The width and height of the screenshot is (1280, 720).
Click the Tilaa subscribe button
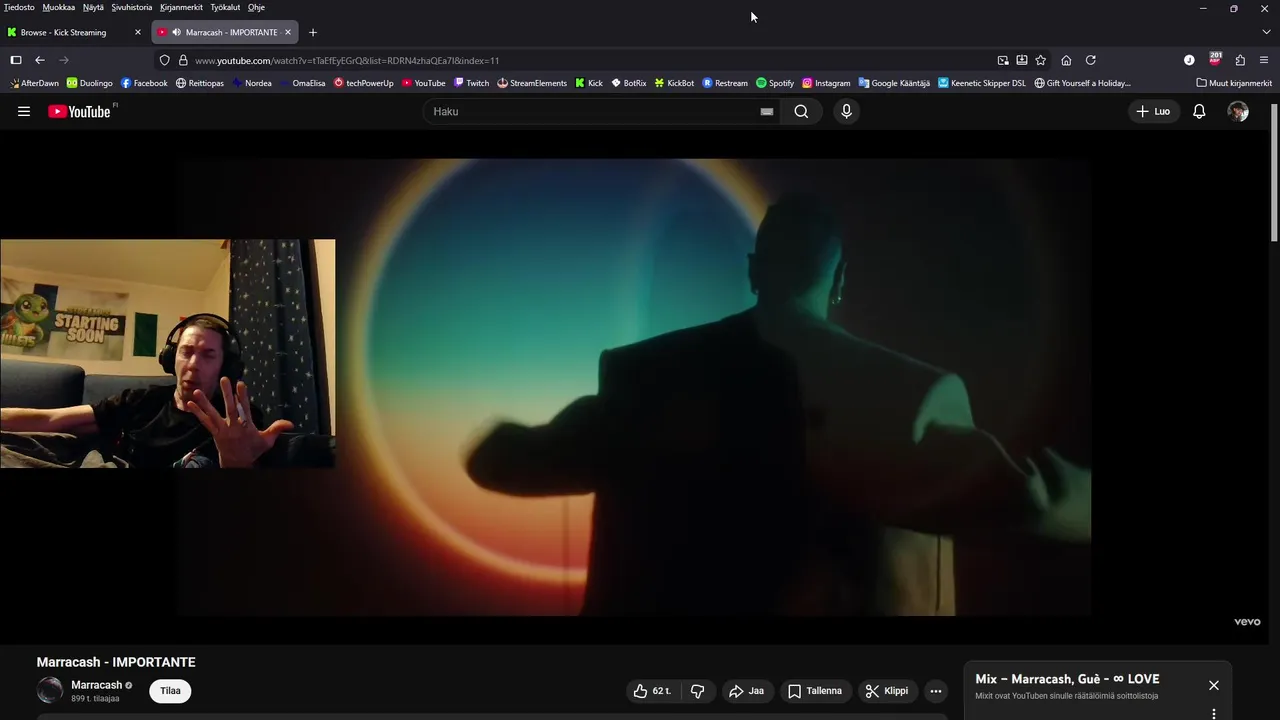point(170,691)
